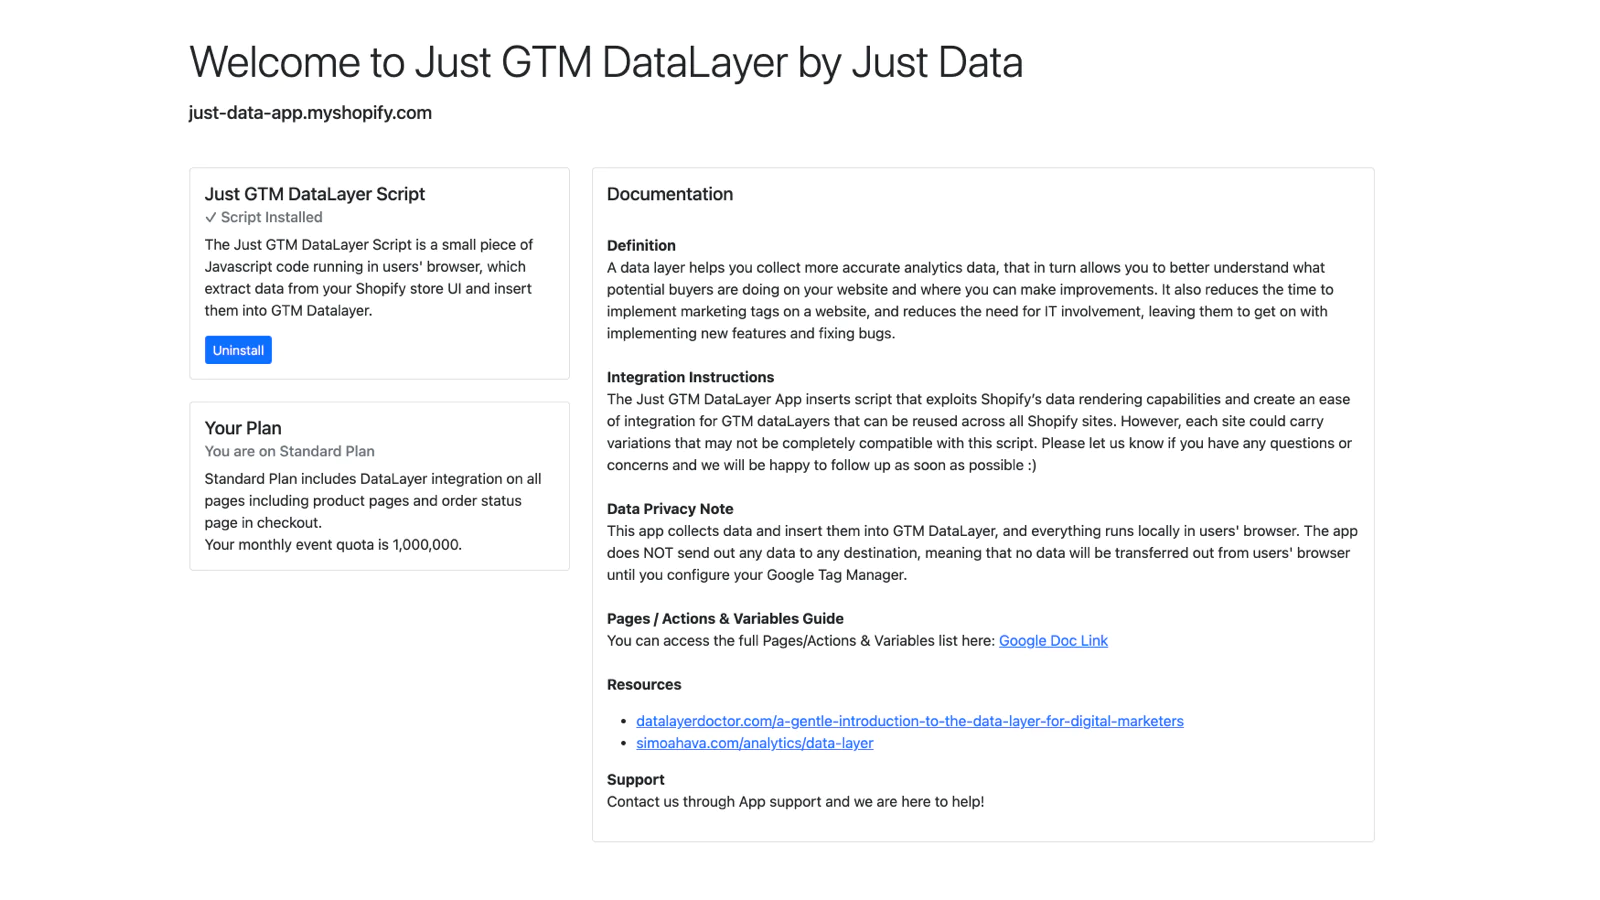Click the monthly event quota text

(333, 545)
